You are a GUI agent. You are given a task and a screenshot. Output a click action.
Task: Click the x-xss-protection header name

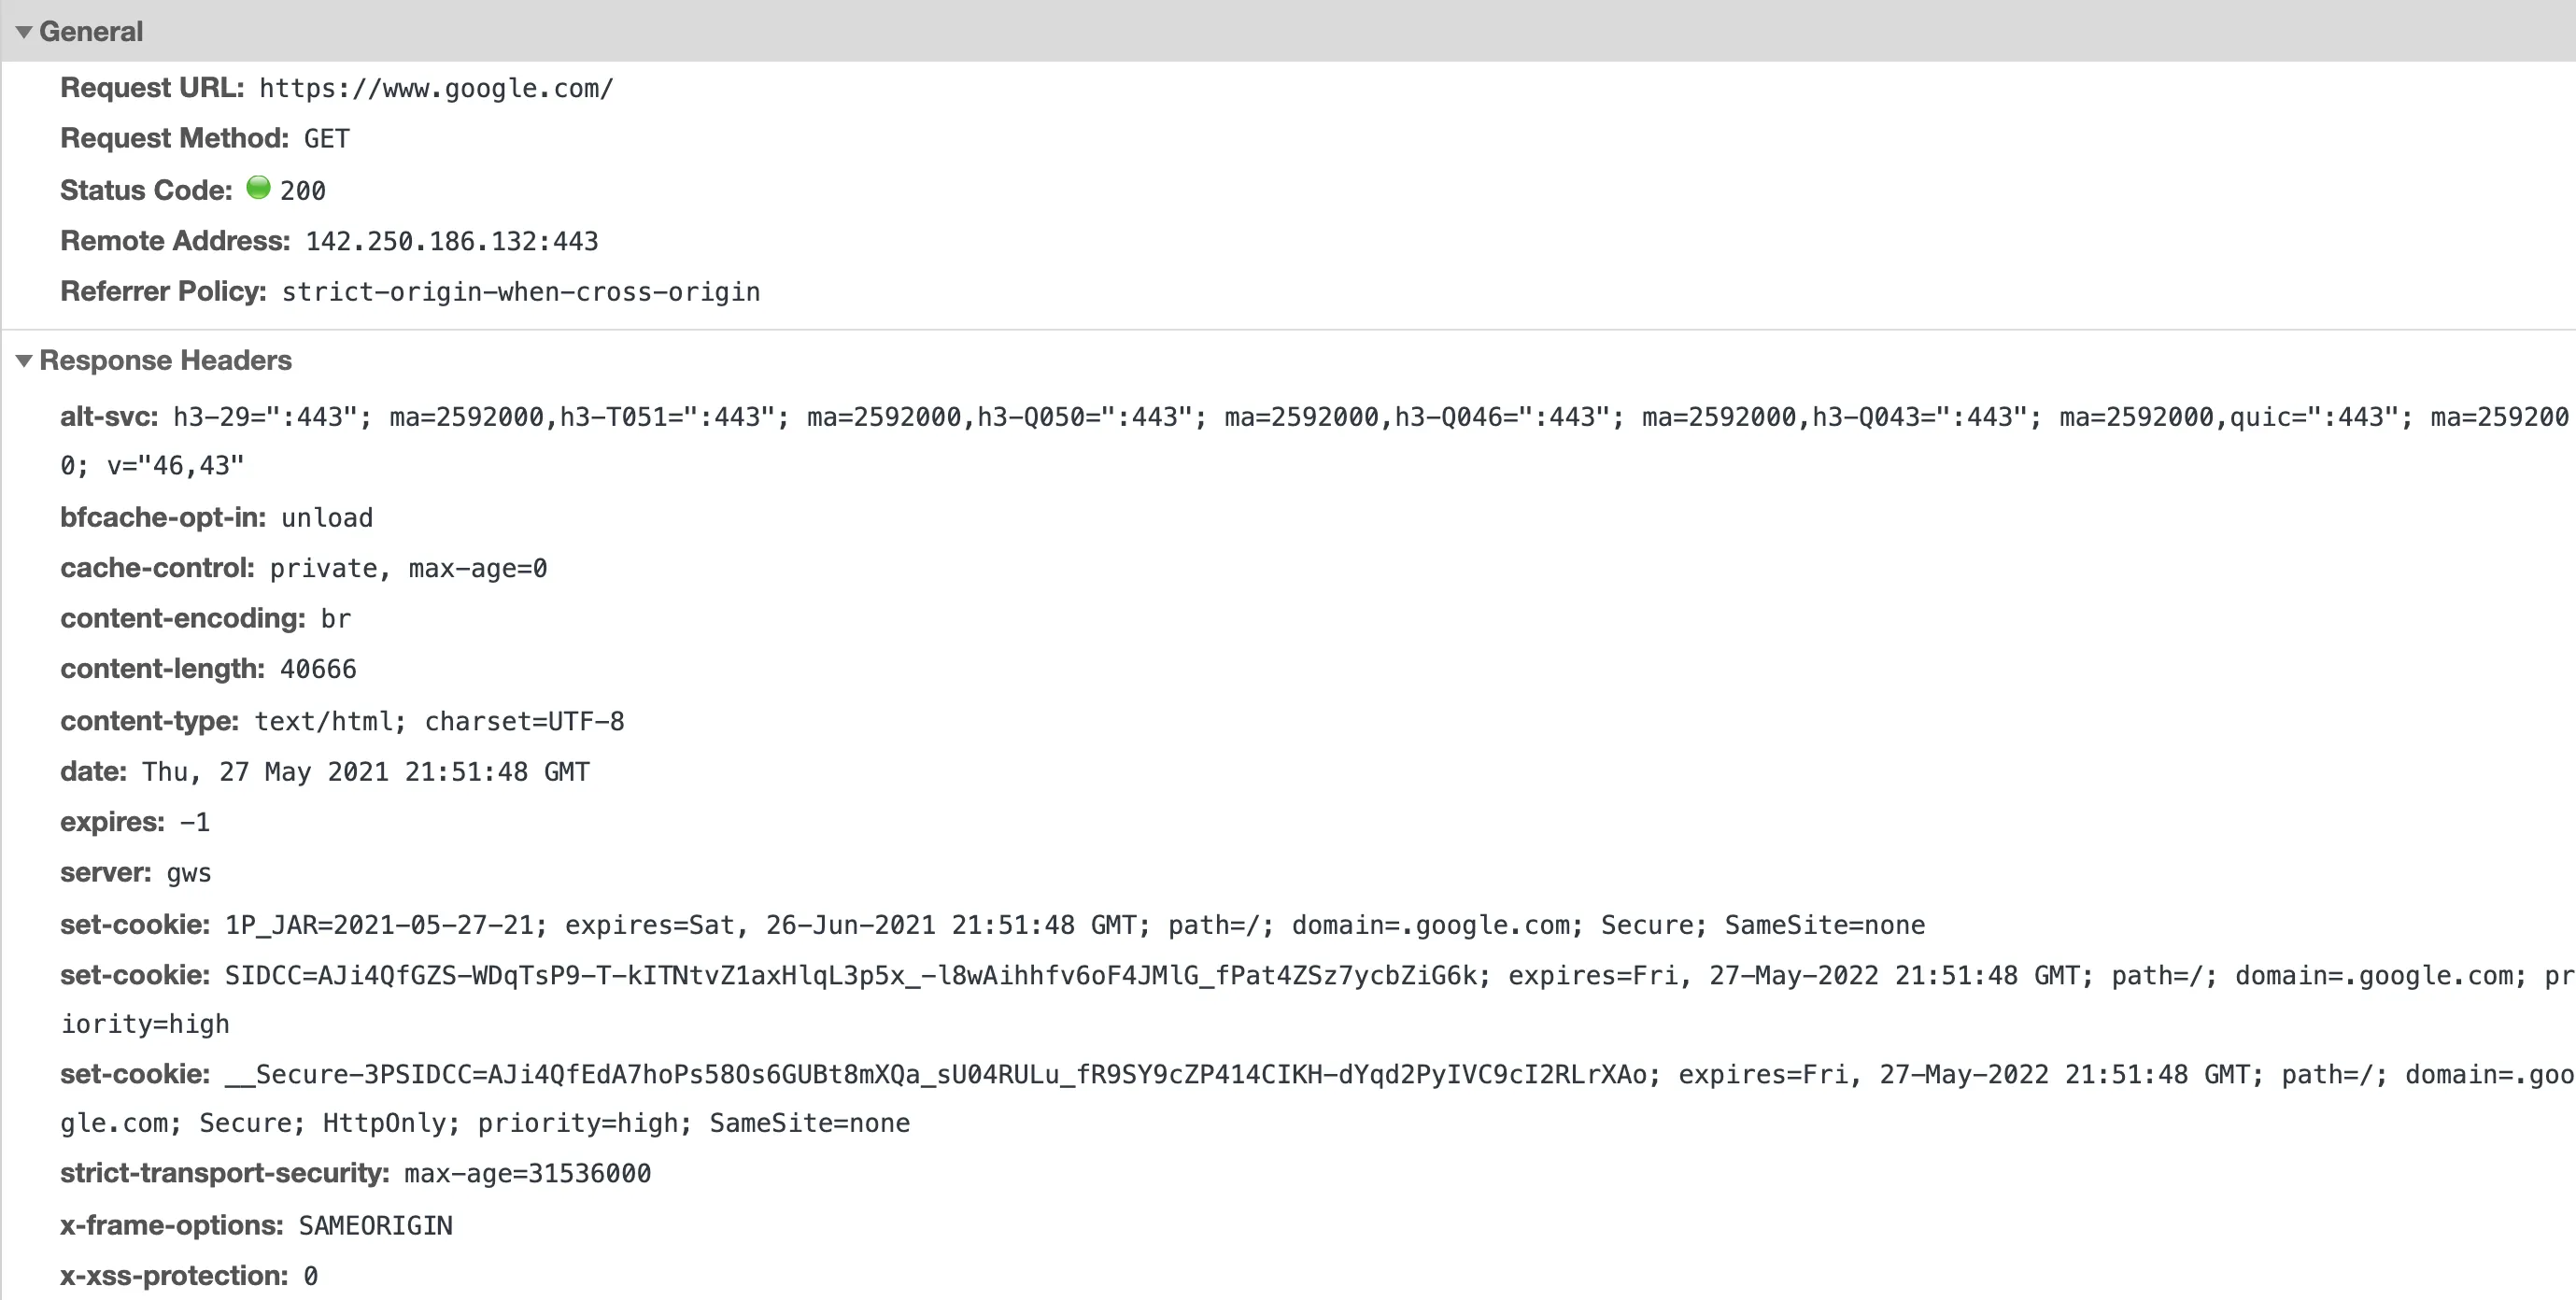[173, 1277]
